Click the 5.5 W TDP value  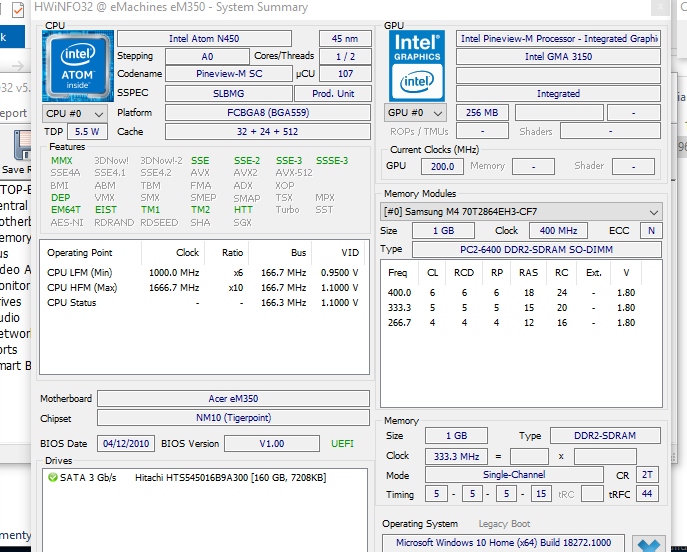pyautogui.click(x=87, y=131)
